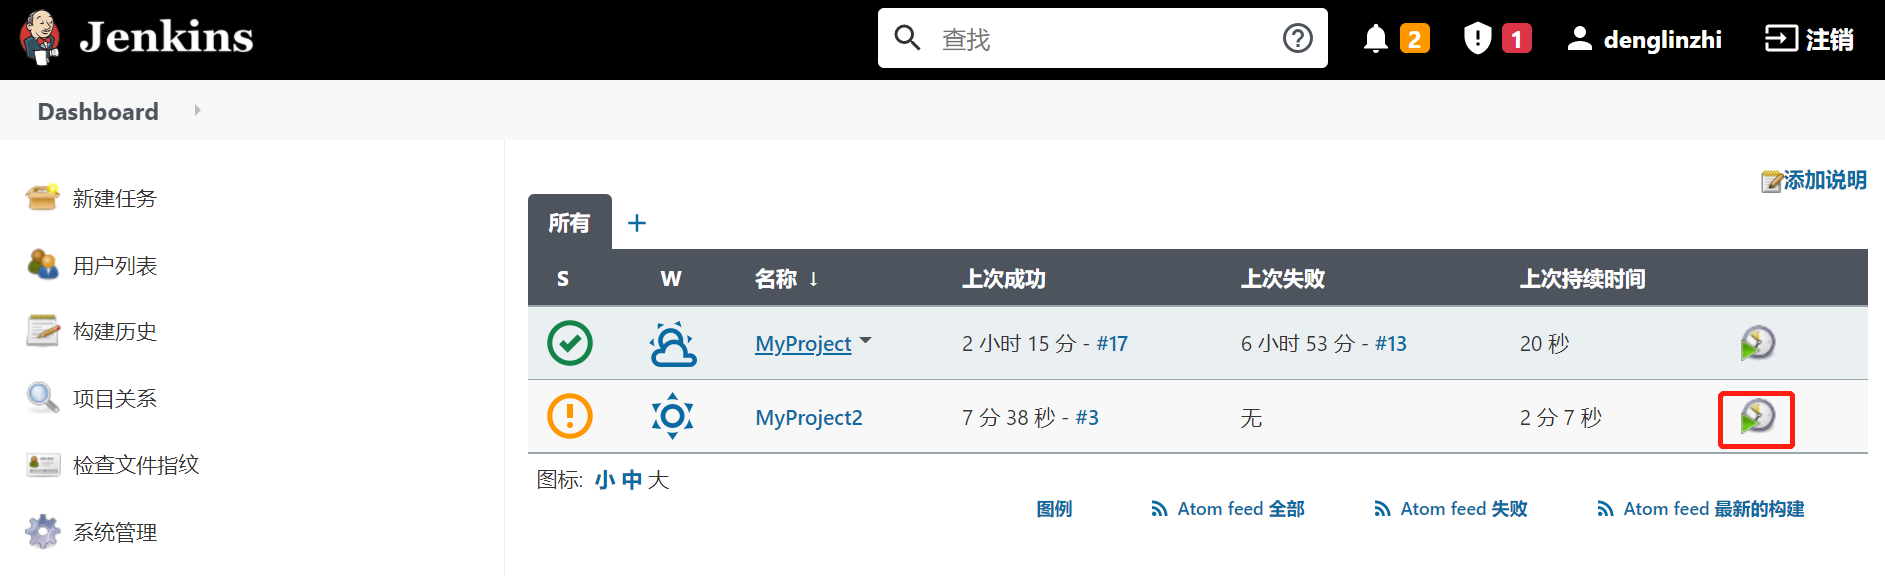Image resolution: width=1885 pixels, height=576 pixels.
Task: Open the security shield warning icon
Action: click(1477, 39)
